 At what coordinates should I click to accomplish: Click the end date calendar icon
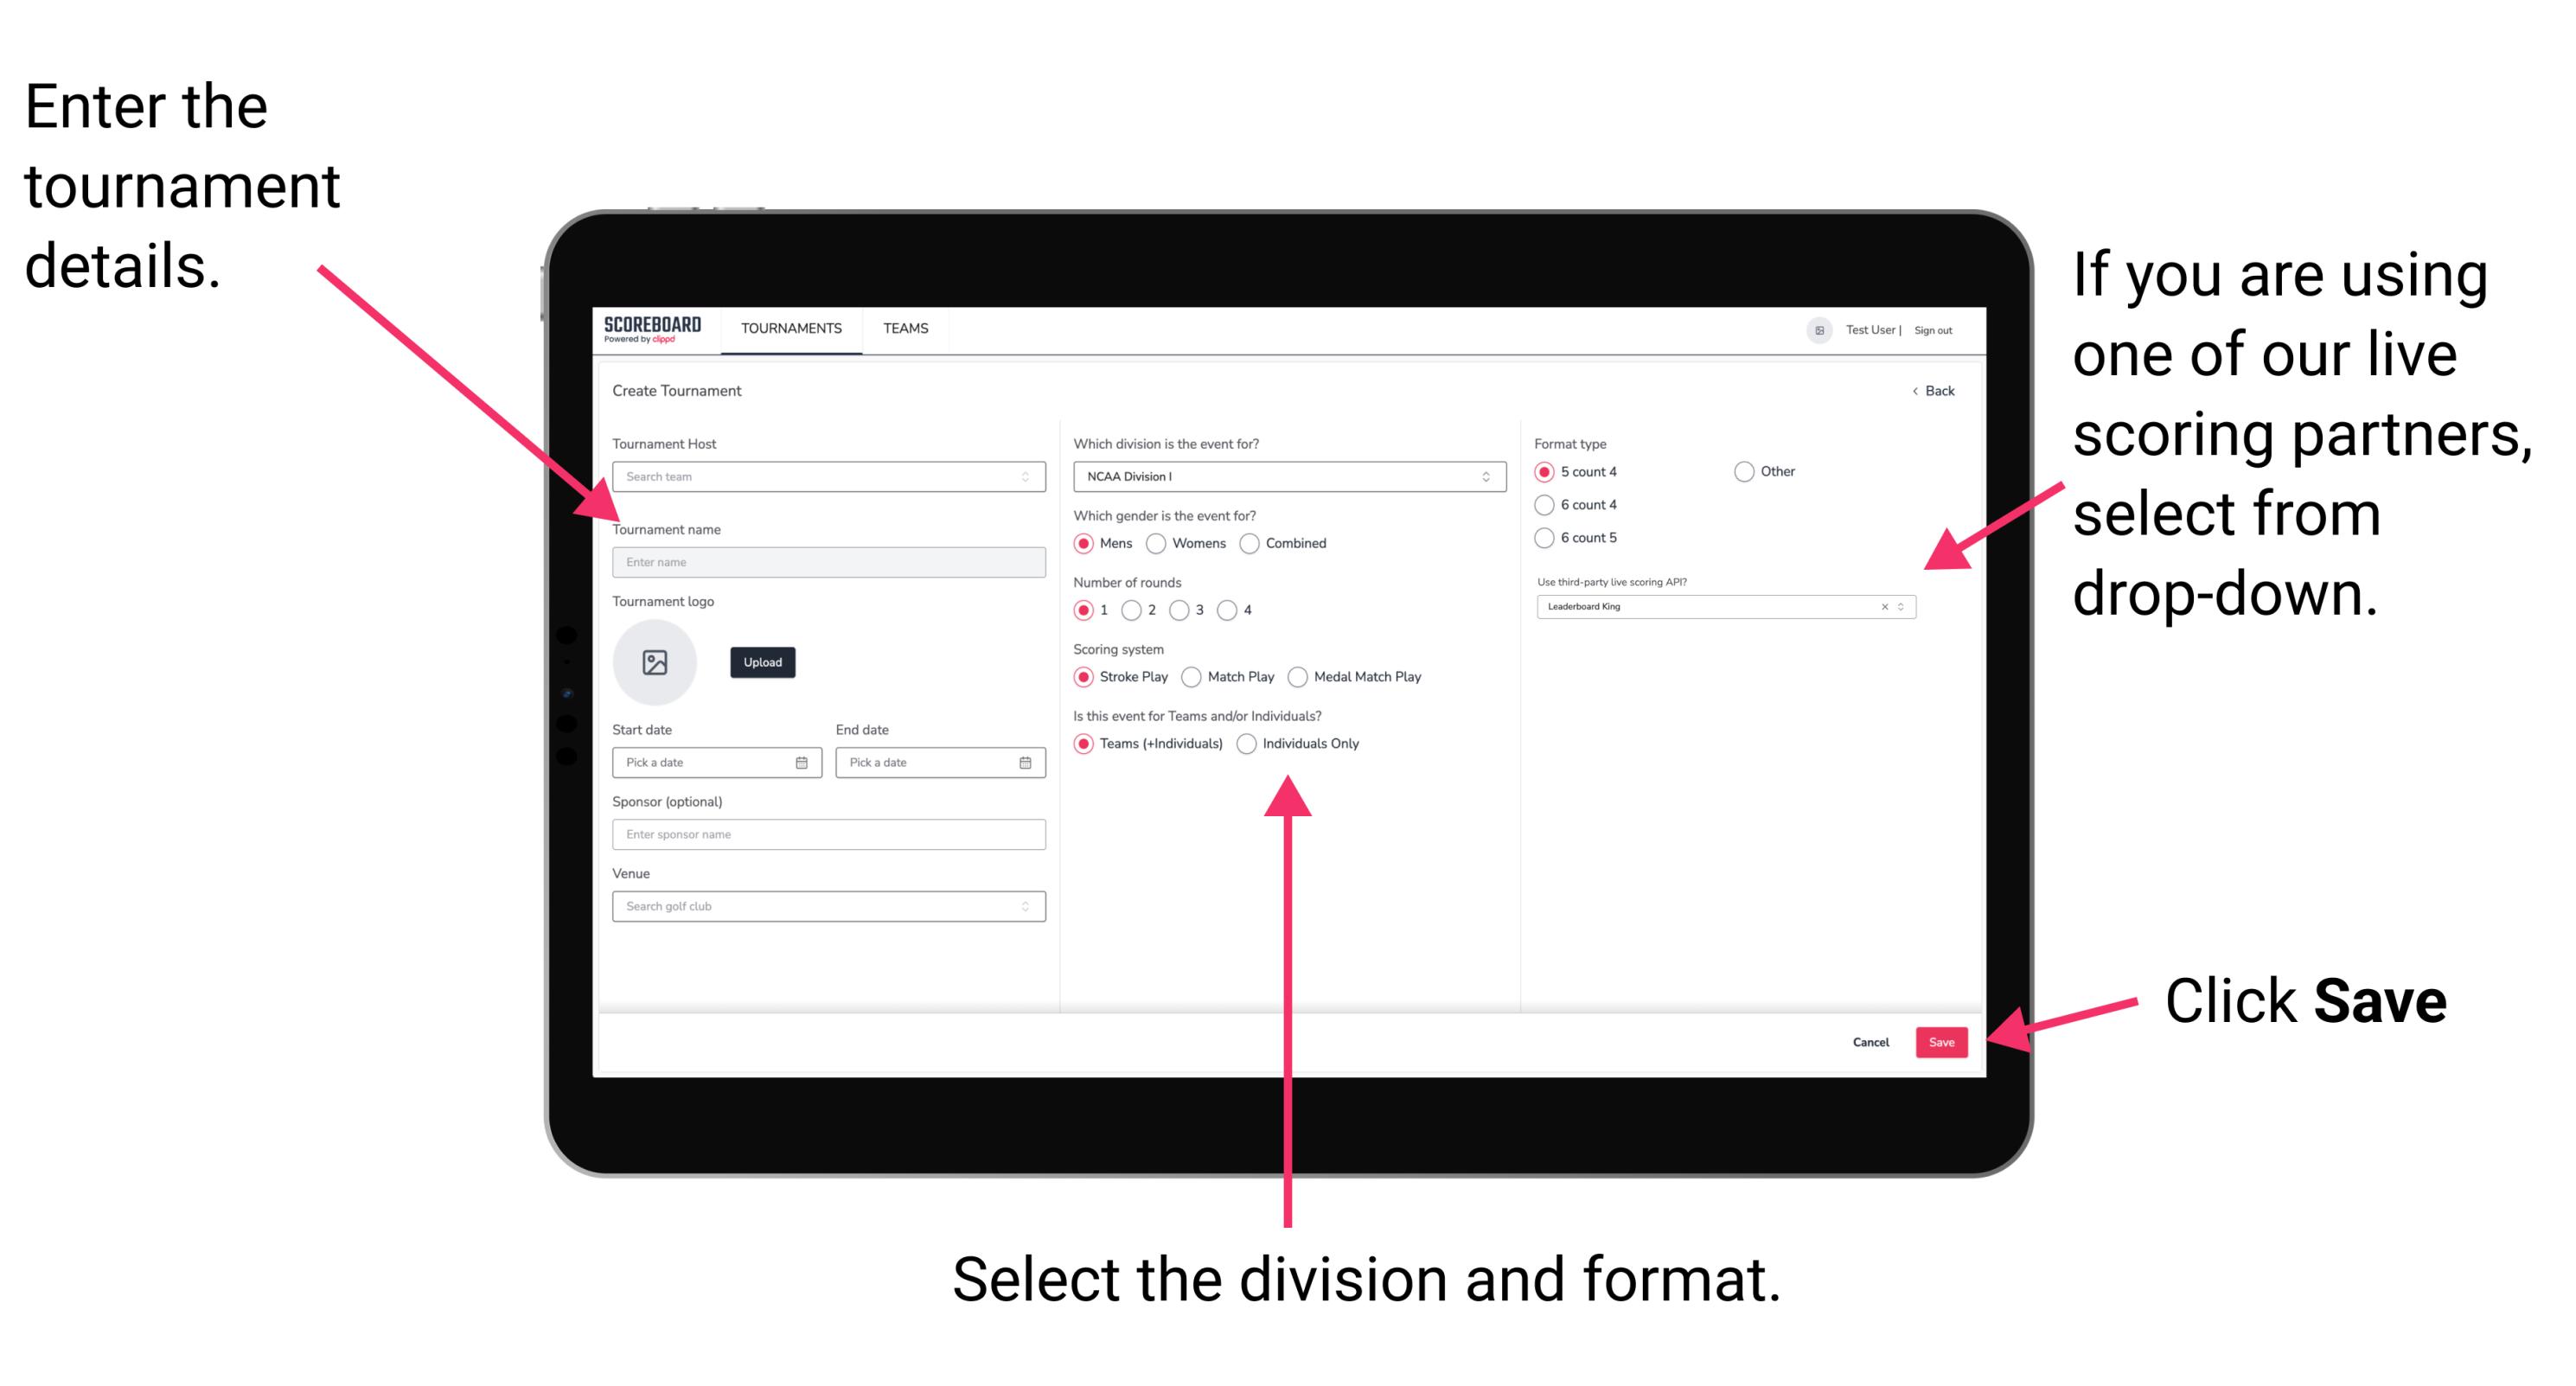[x=1026, y=763]
